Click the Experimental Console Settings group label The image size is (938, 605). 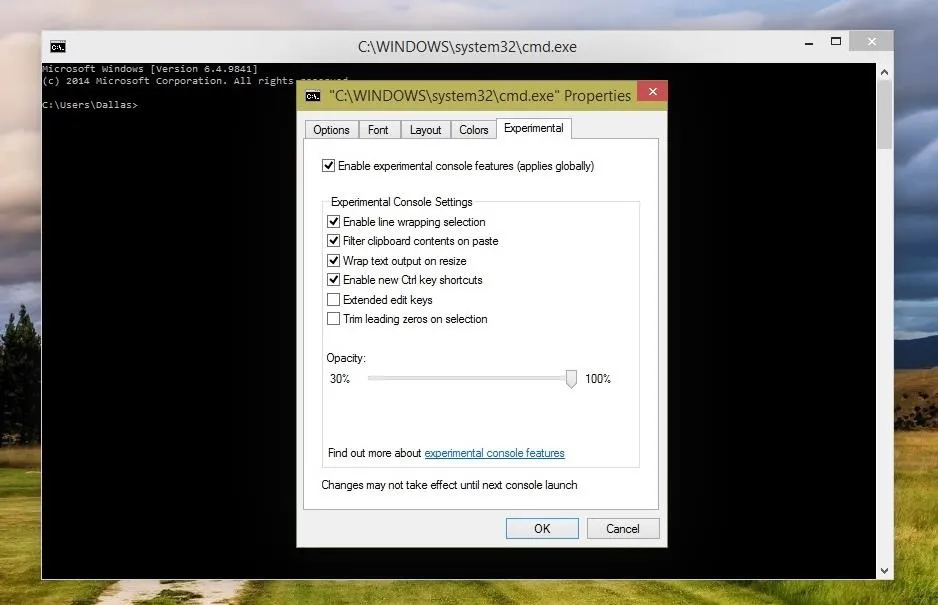tap(401, 202)
